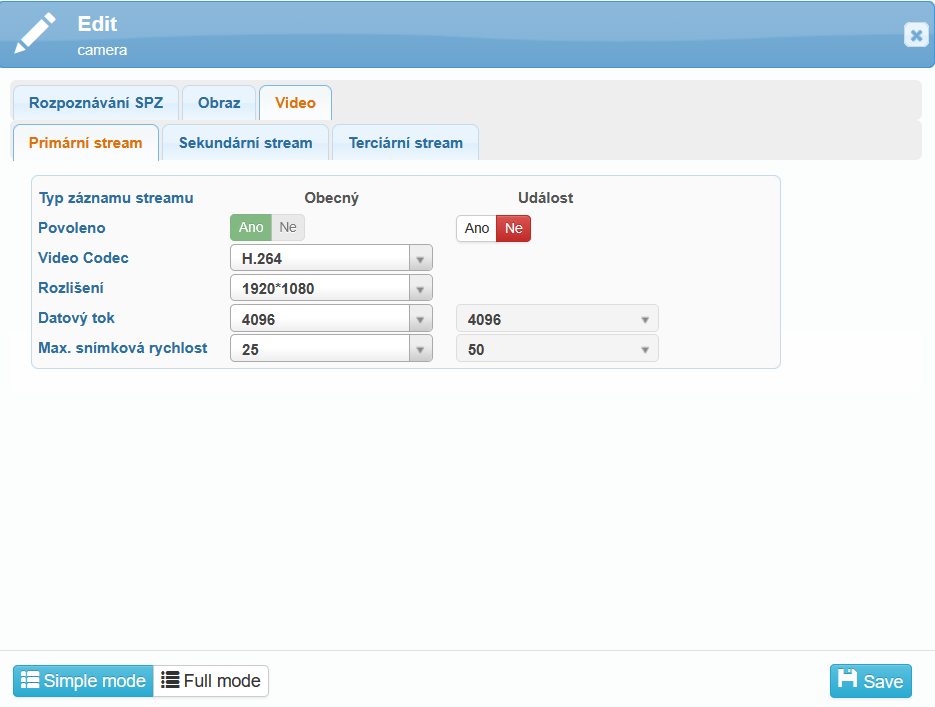
Task: Click the pencil Edit icon in header
Action: coord(36,33)
